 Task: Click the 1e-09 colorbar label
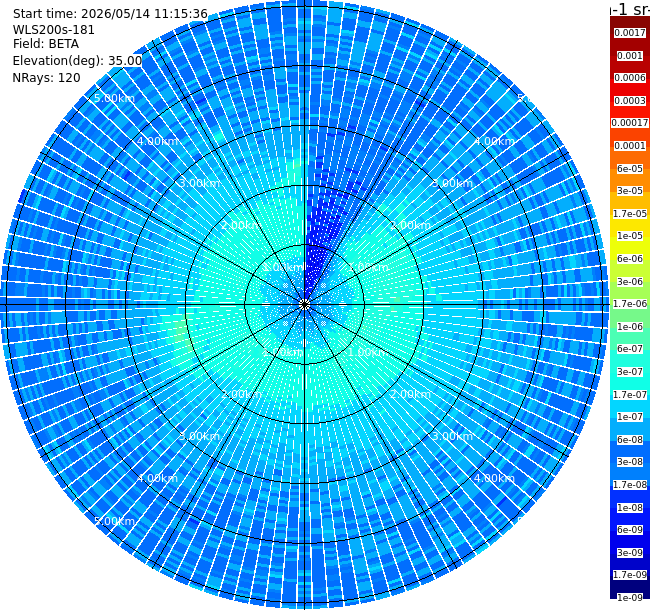[630, 597]
